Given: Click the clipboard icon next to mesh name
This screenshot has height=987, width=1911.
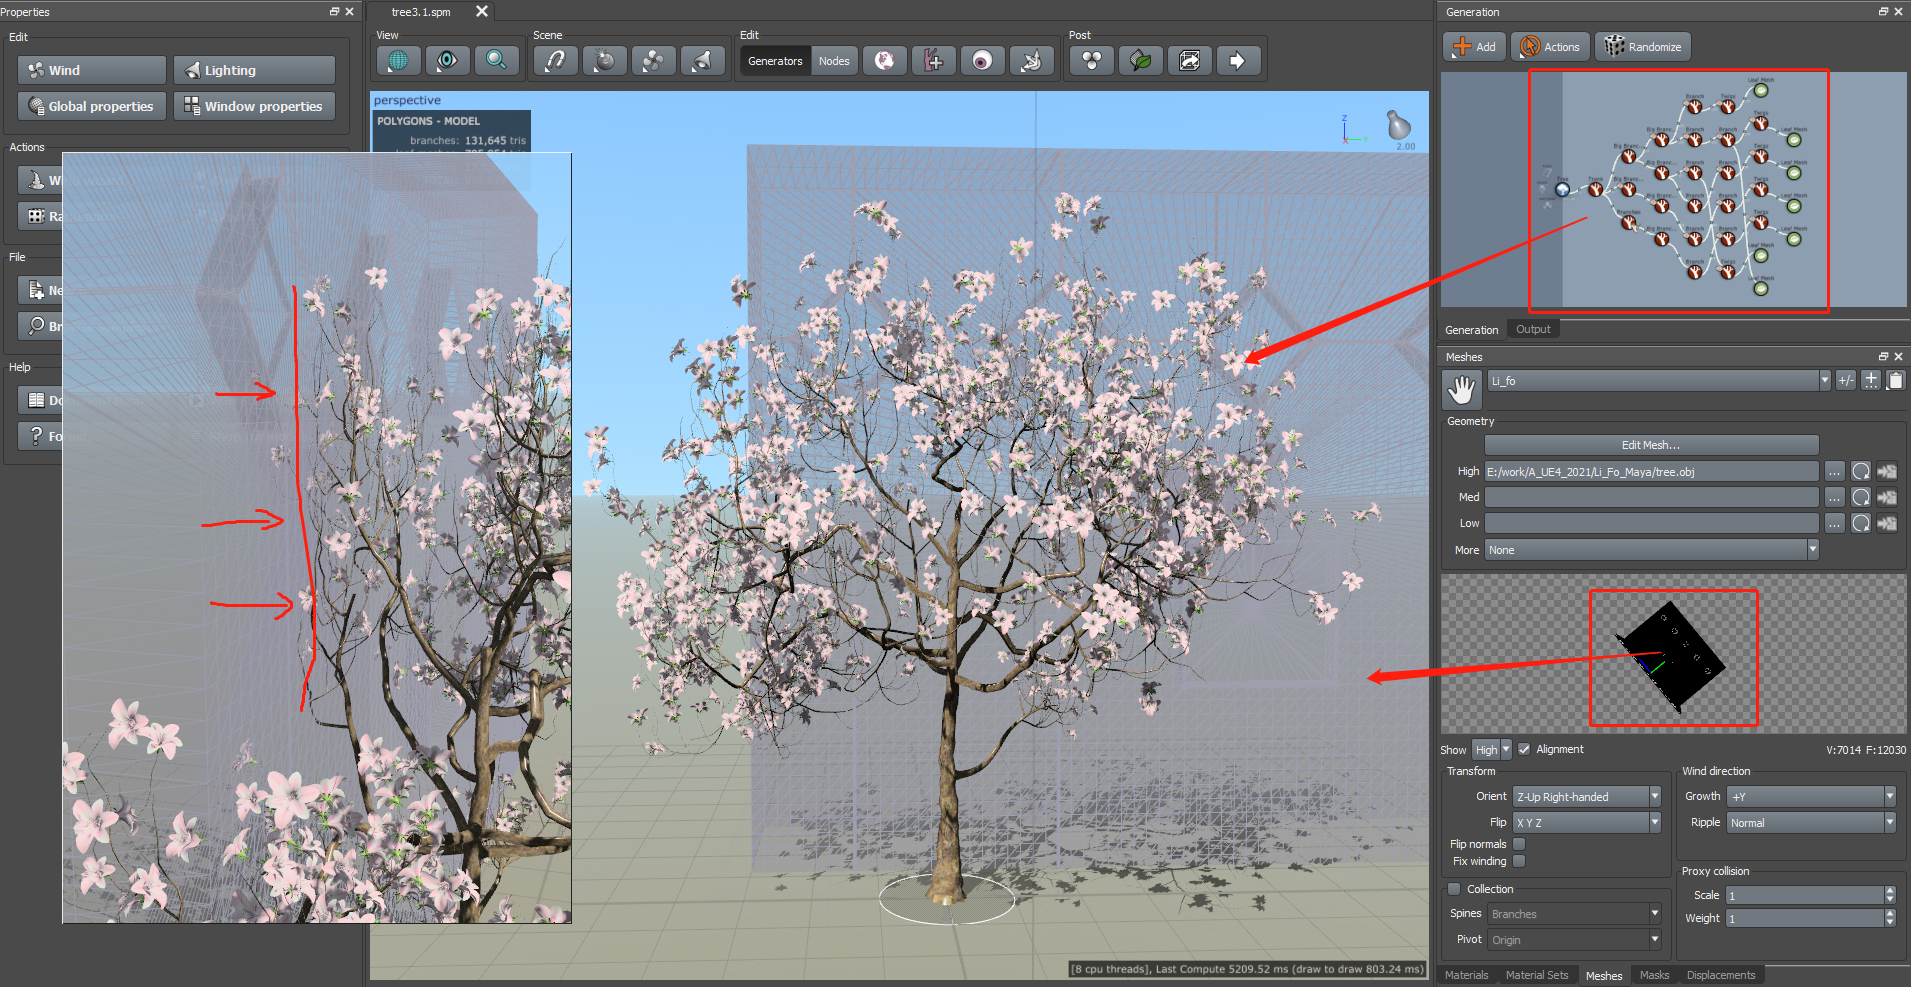Looking at the screenshot, I should [x=1895, y=380].
